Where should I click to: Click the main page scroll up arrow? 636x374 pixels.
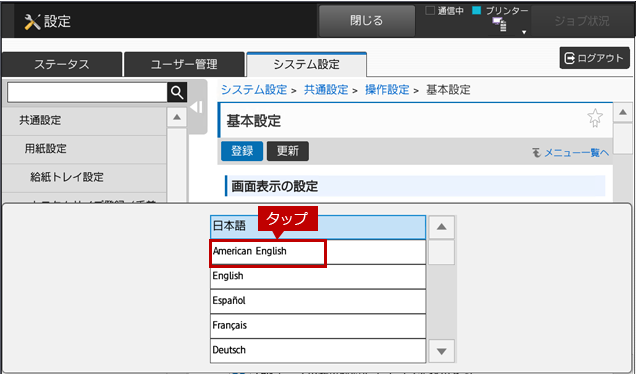623,112
